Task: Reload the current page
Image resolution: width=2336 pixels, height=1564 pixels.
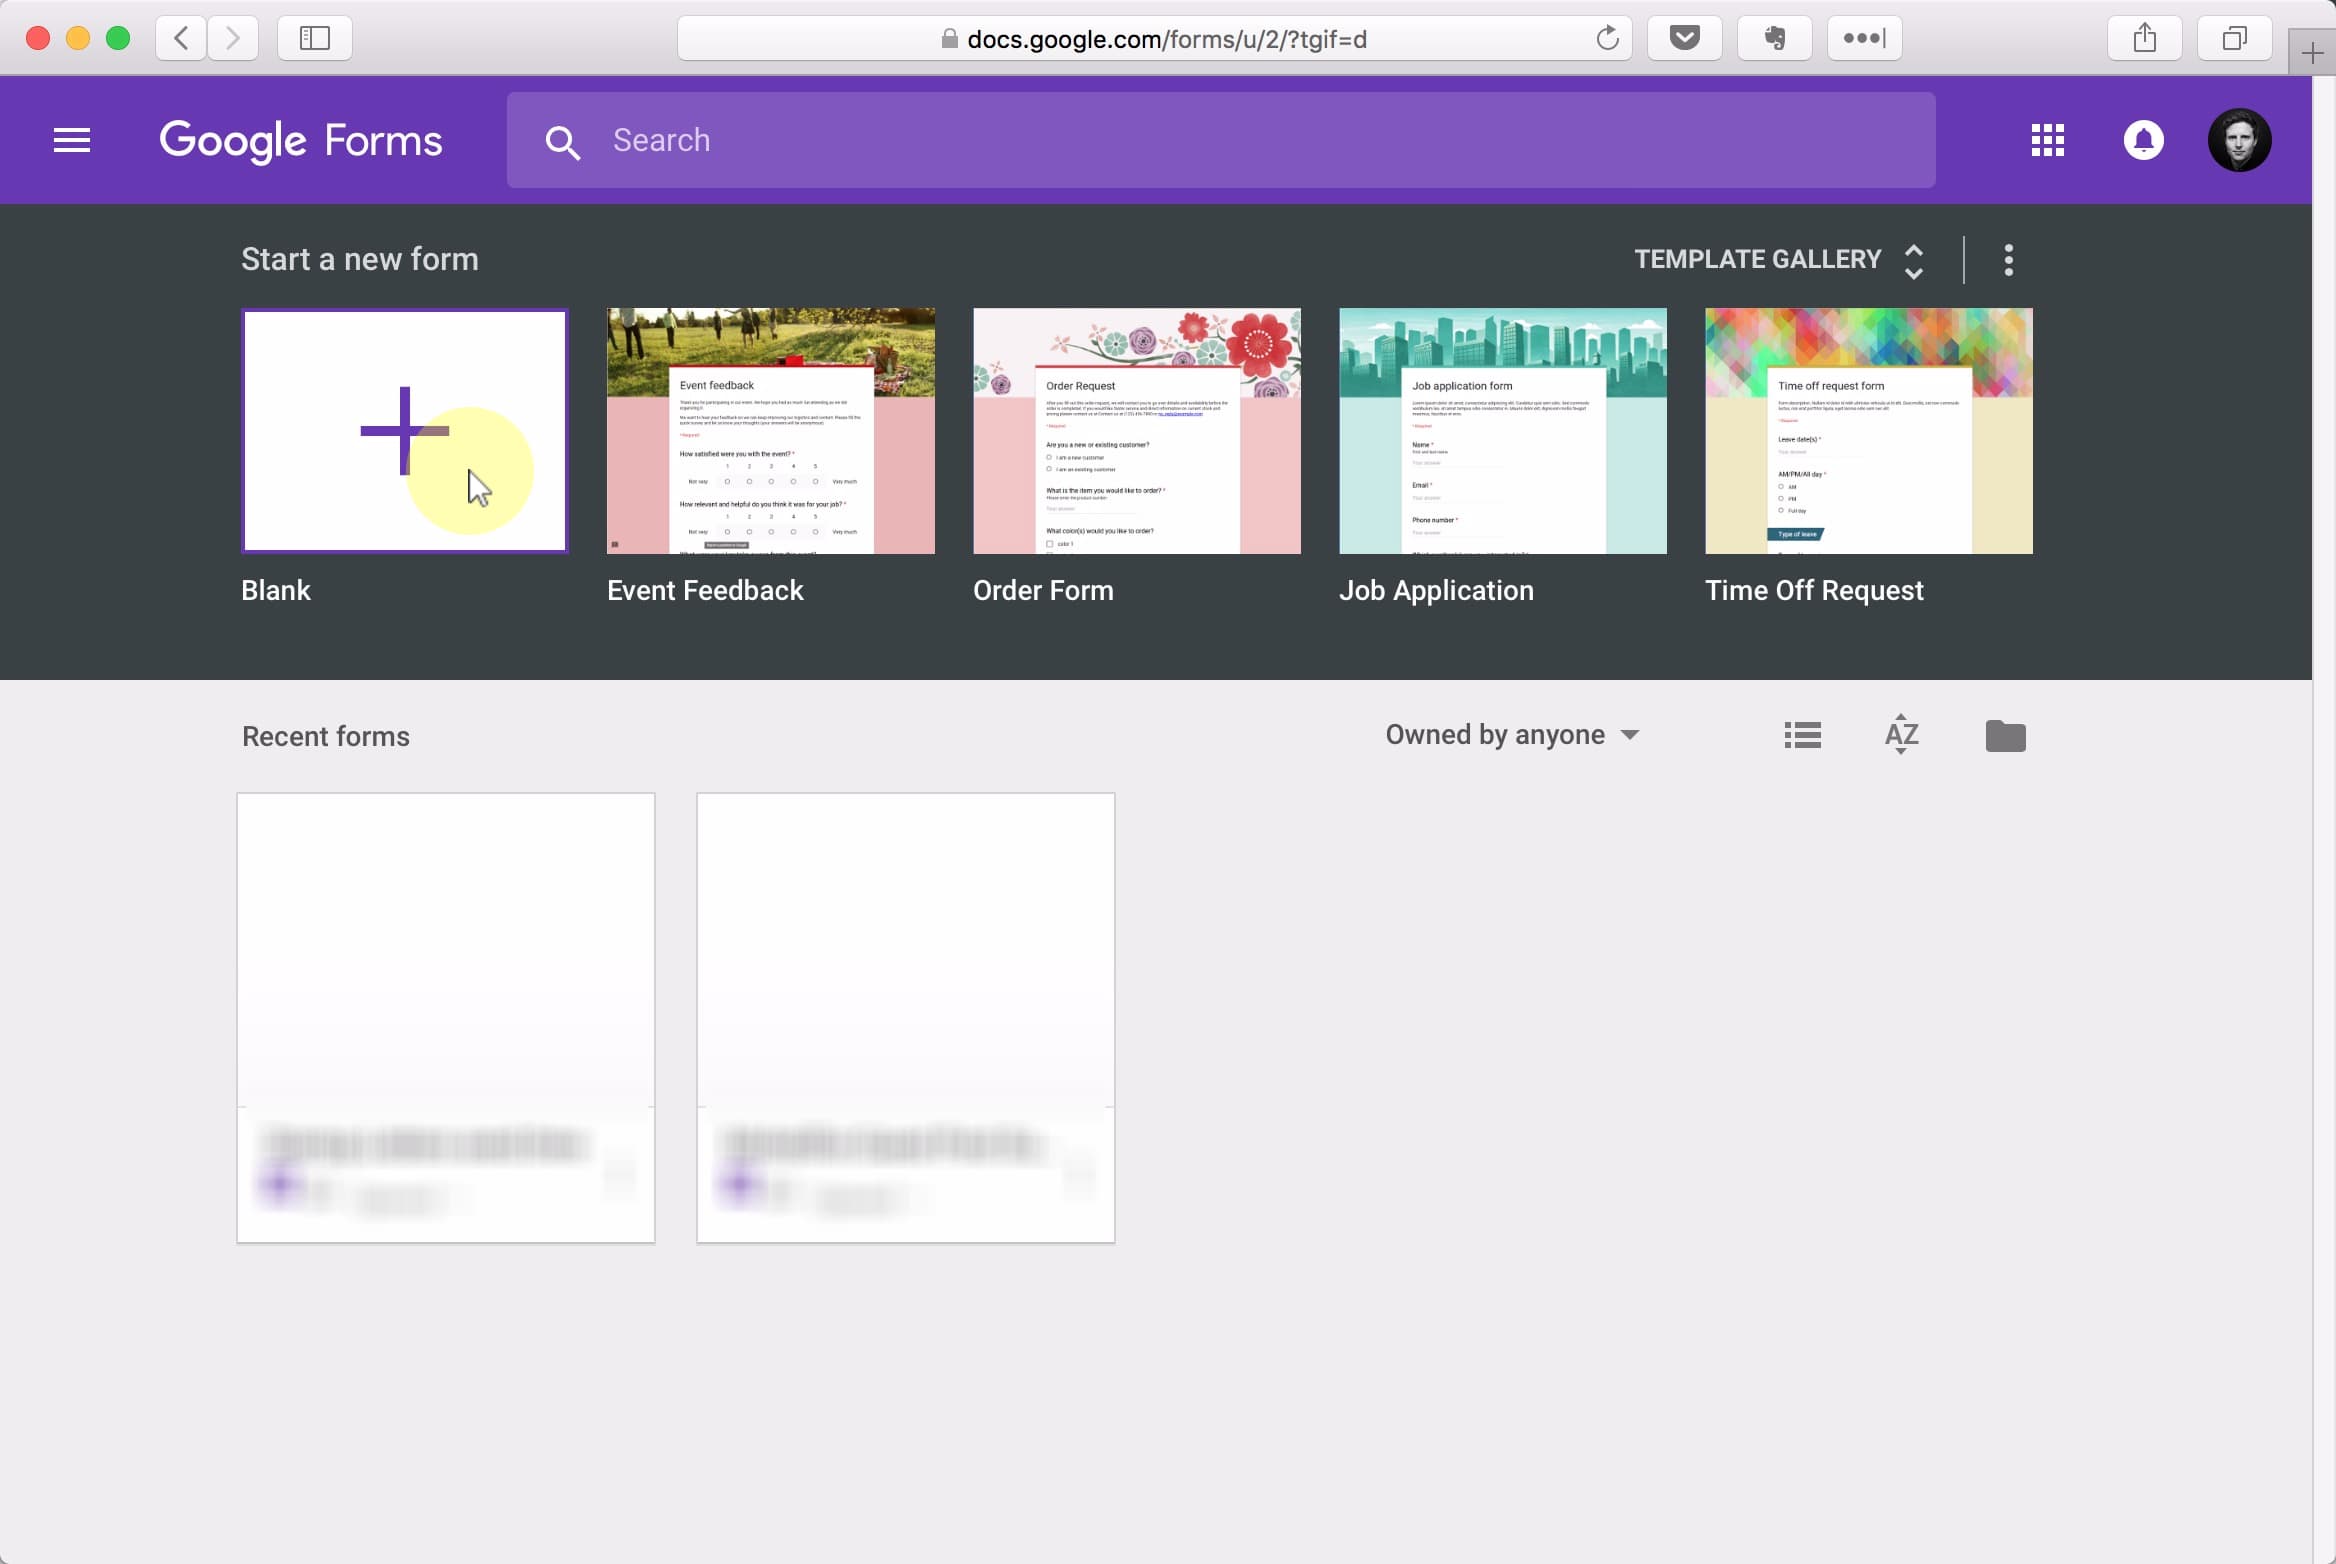Action: pos(1606,39)
